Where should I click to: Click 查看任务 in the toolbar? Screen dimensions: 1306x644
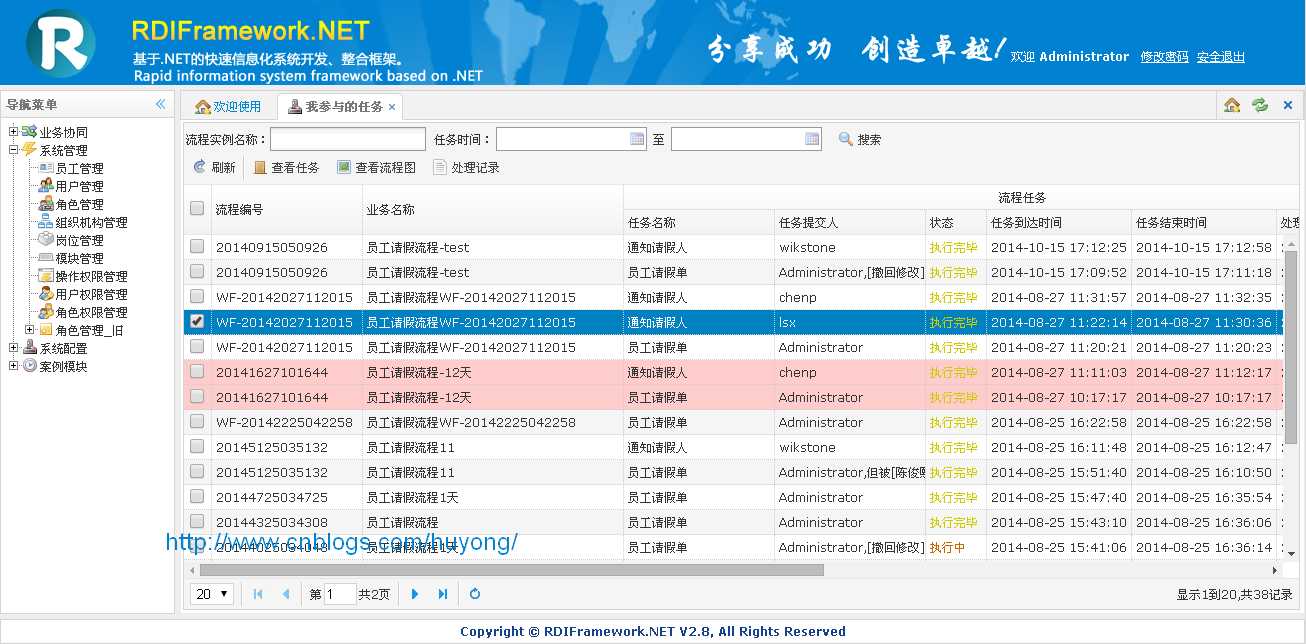point(286,167)
